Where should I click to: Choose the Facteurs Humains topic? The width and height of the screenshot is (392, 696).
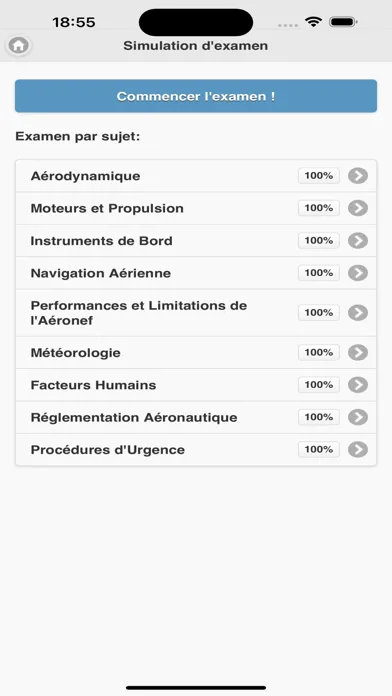(196, 385)
